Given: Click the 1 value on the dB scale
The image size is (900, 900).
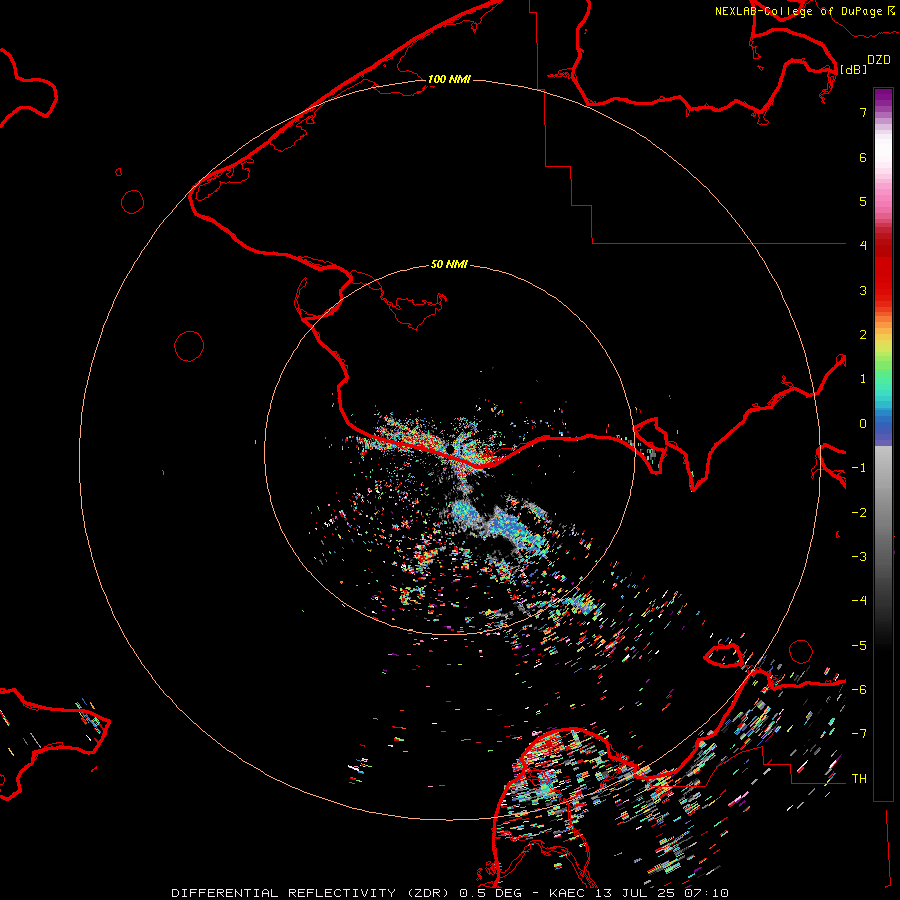Looking at the screenshot, I should pyautogui.click(x=863, y=379).
